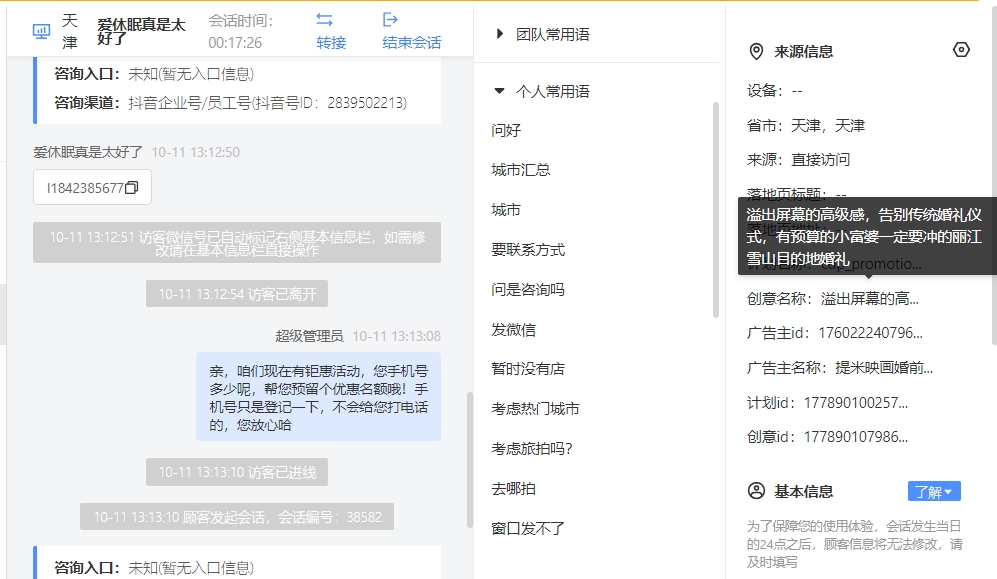
Task: Select the 城市 quick phrase
Action: [x=506, y=210]
